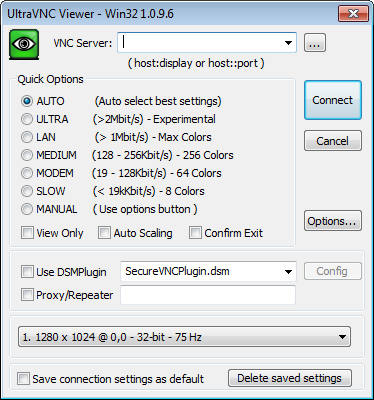Select MEDIUM 256 Colors option
374x400 pixels.
tap(27, 155)
